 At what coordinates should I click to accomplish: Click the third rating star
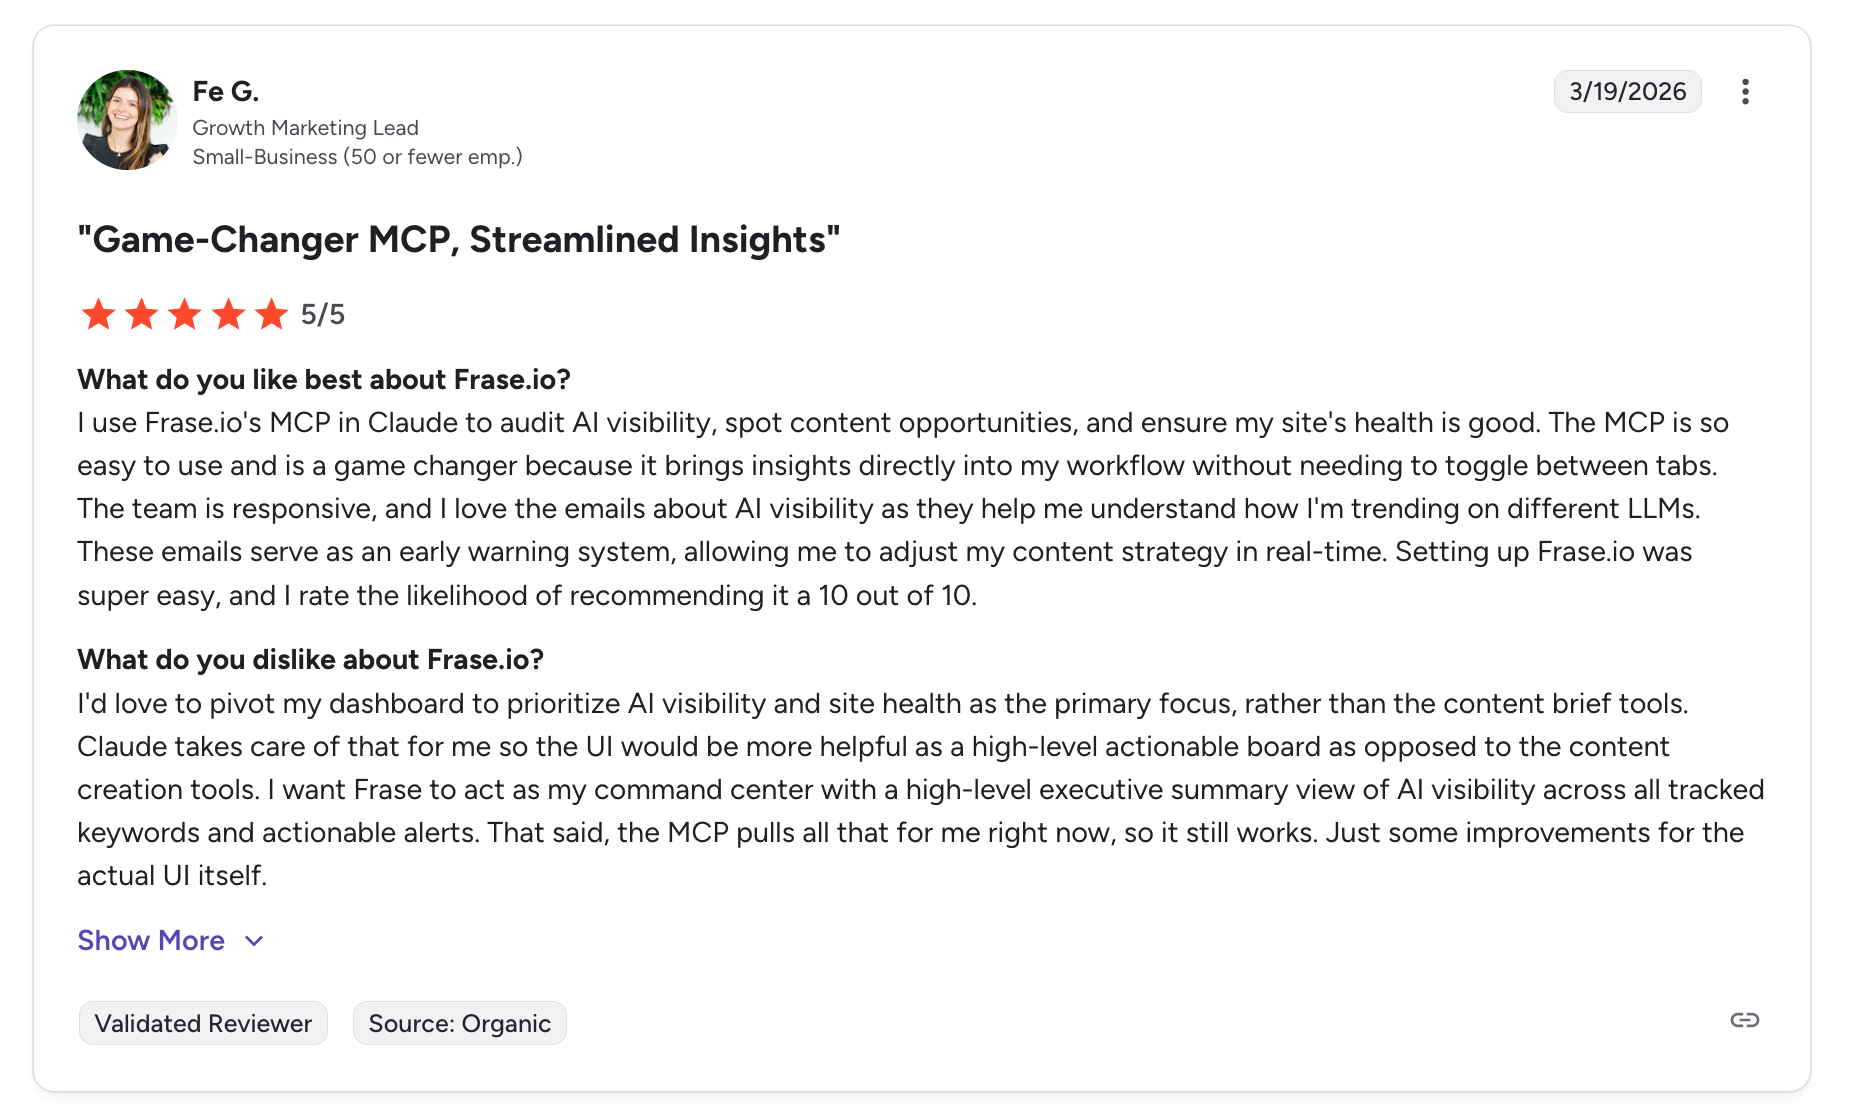click(x=185, y=314)
